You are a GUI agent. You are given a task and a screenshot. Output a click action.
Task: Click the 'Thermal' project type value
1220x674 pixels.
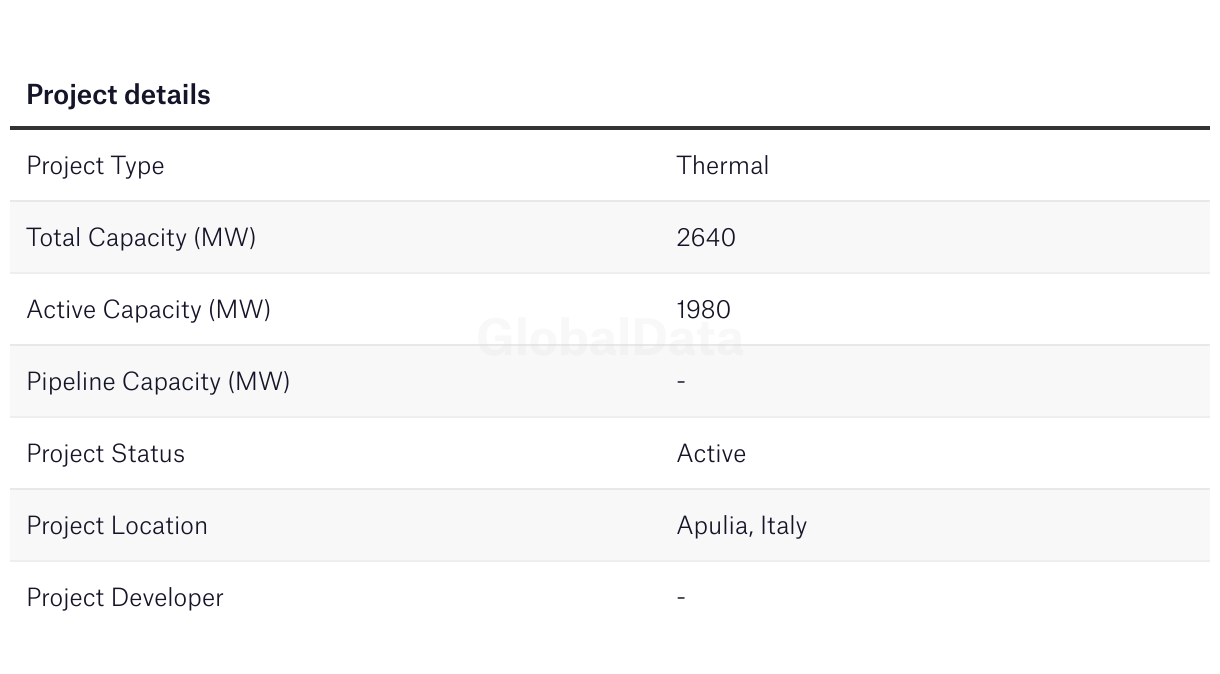pos(722,166)
